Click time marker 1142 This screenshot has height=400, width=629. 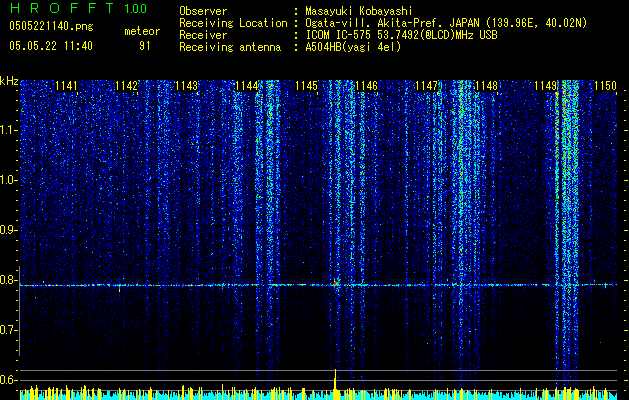pyautogui.click(x=126, y=86)
